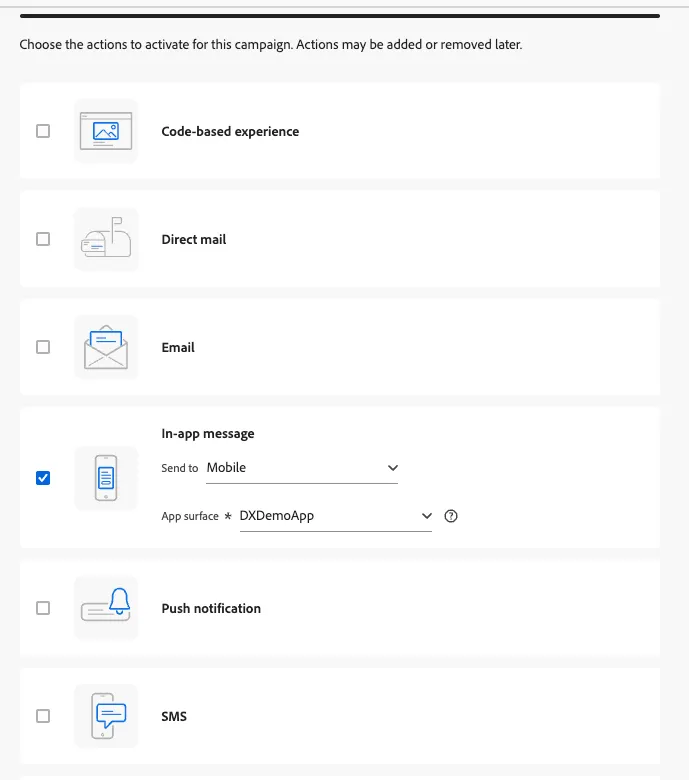Uncheck the In-app message checkbox
The image size is (689, 780).
[43, 478]
